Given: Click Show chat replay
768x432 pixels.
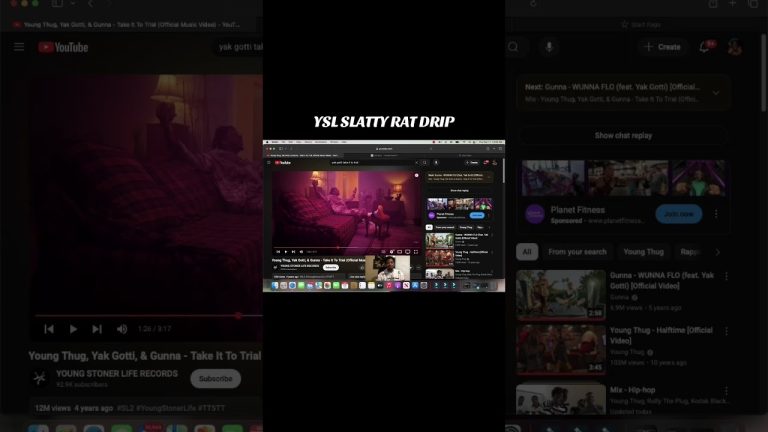Looking at the screenshot, I should click(623, 136).
